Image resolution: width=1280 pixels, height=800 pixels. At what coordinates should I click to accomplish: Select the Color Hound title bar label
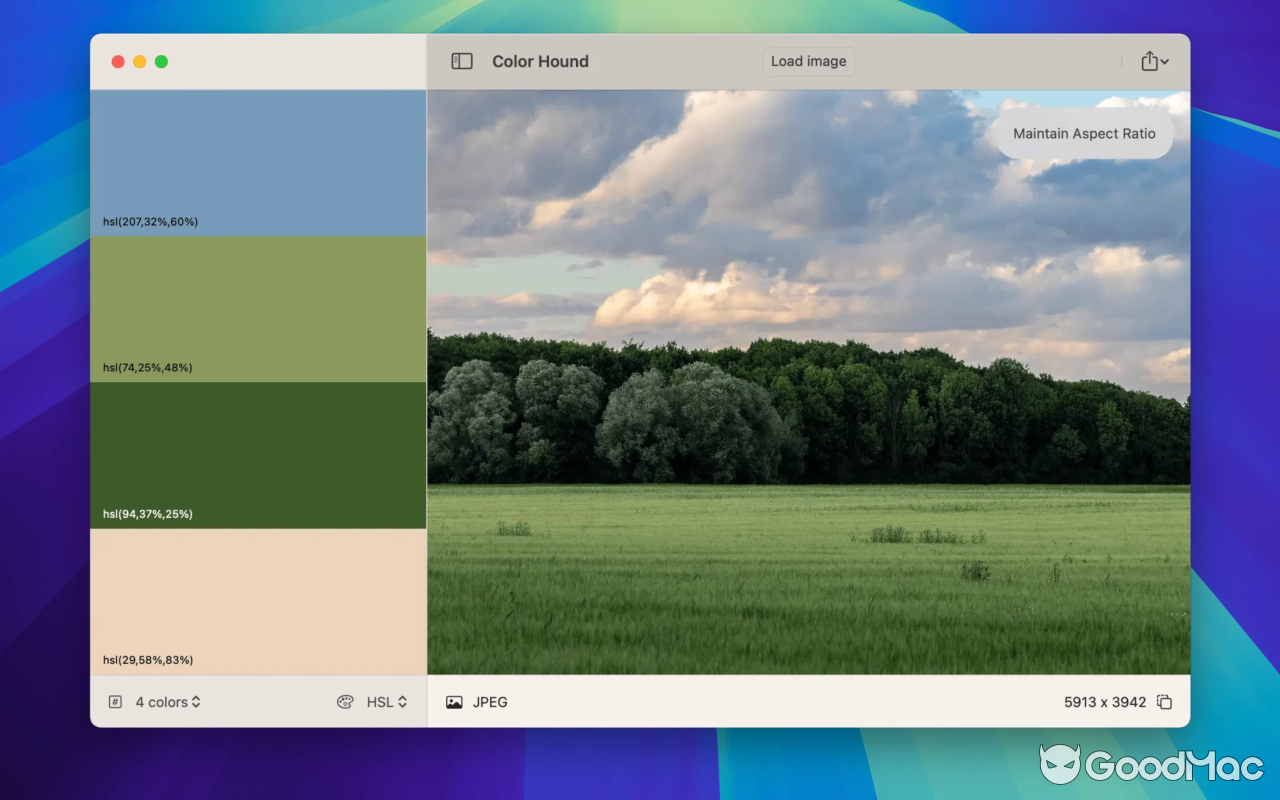tap(540, 61)
